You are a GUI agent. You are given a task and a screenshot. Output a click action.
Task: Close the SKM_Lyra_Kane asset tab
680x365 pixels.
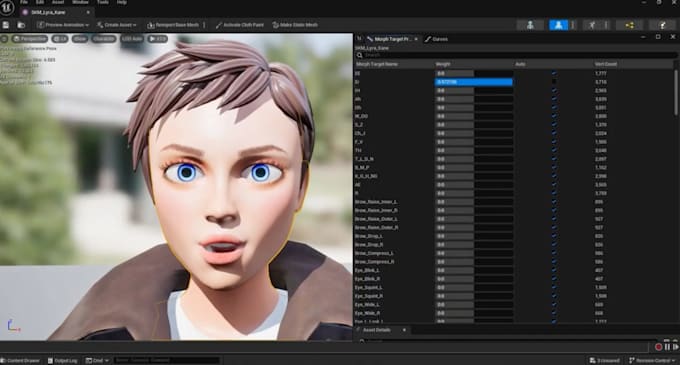88,13
